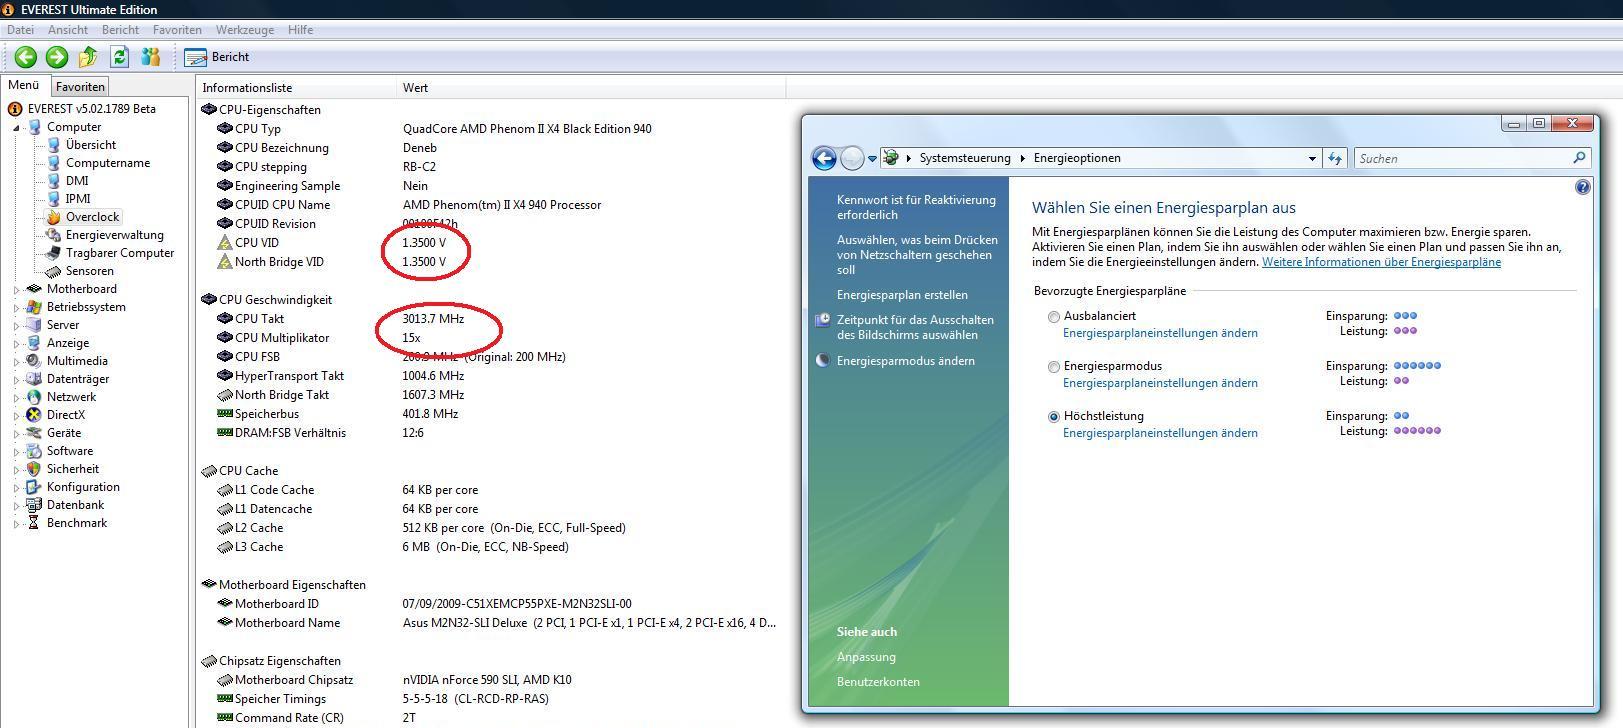Open the Datei menu
The width and height of the screenshot is (1623, 728).
[x=20, y=30]
